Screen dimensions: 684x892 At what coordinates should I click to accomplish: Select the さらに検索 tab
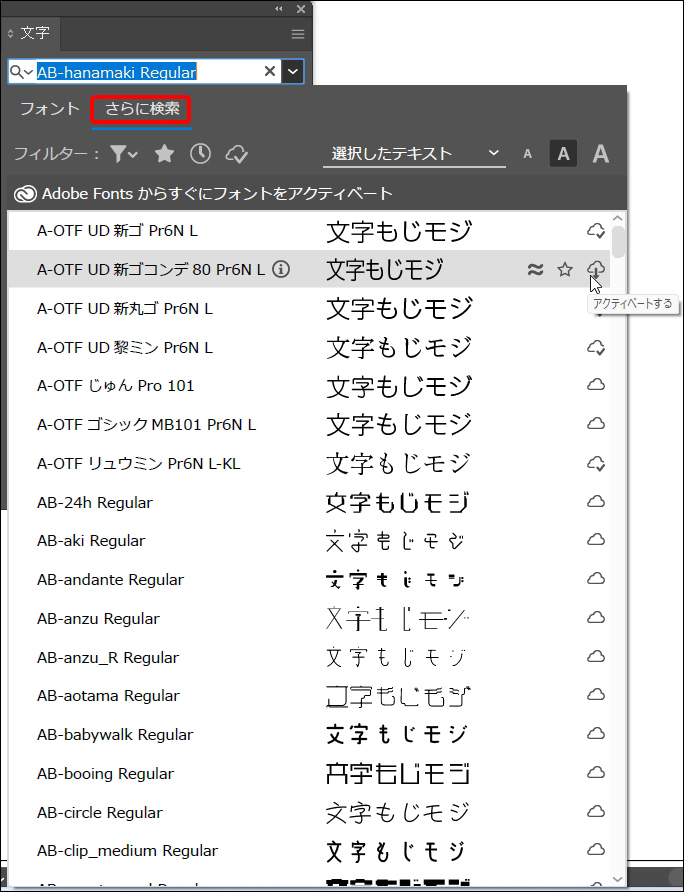[141, 109]
